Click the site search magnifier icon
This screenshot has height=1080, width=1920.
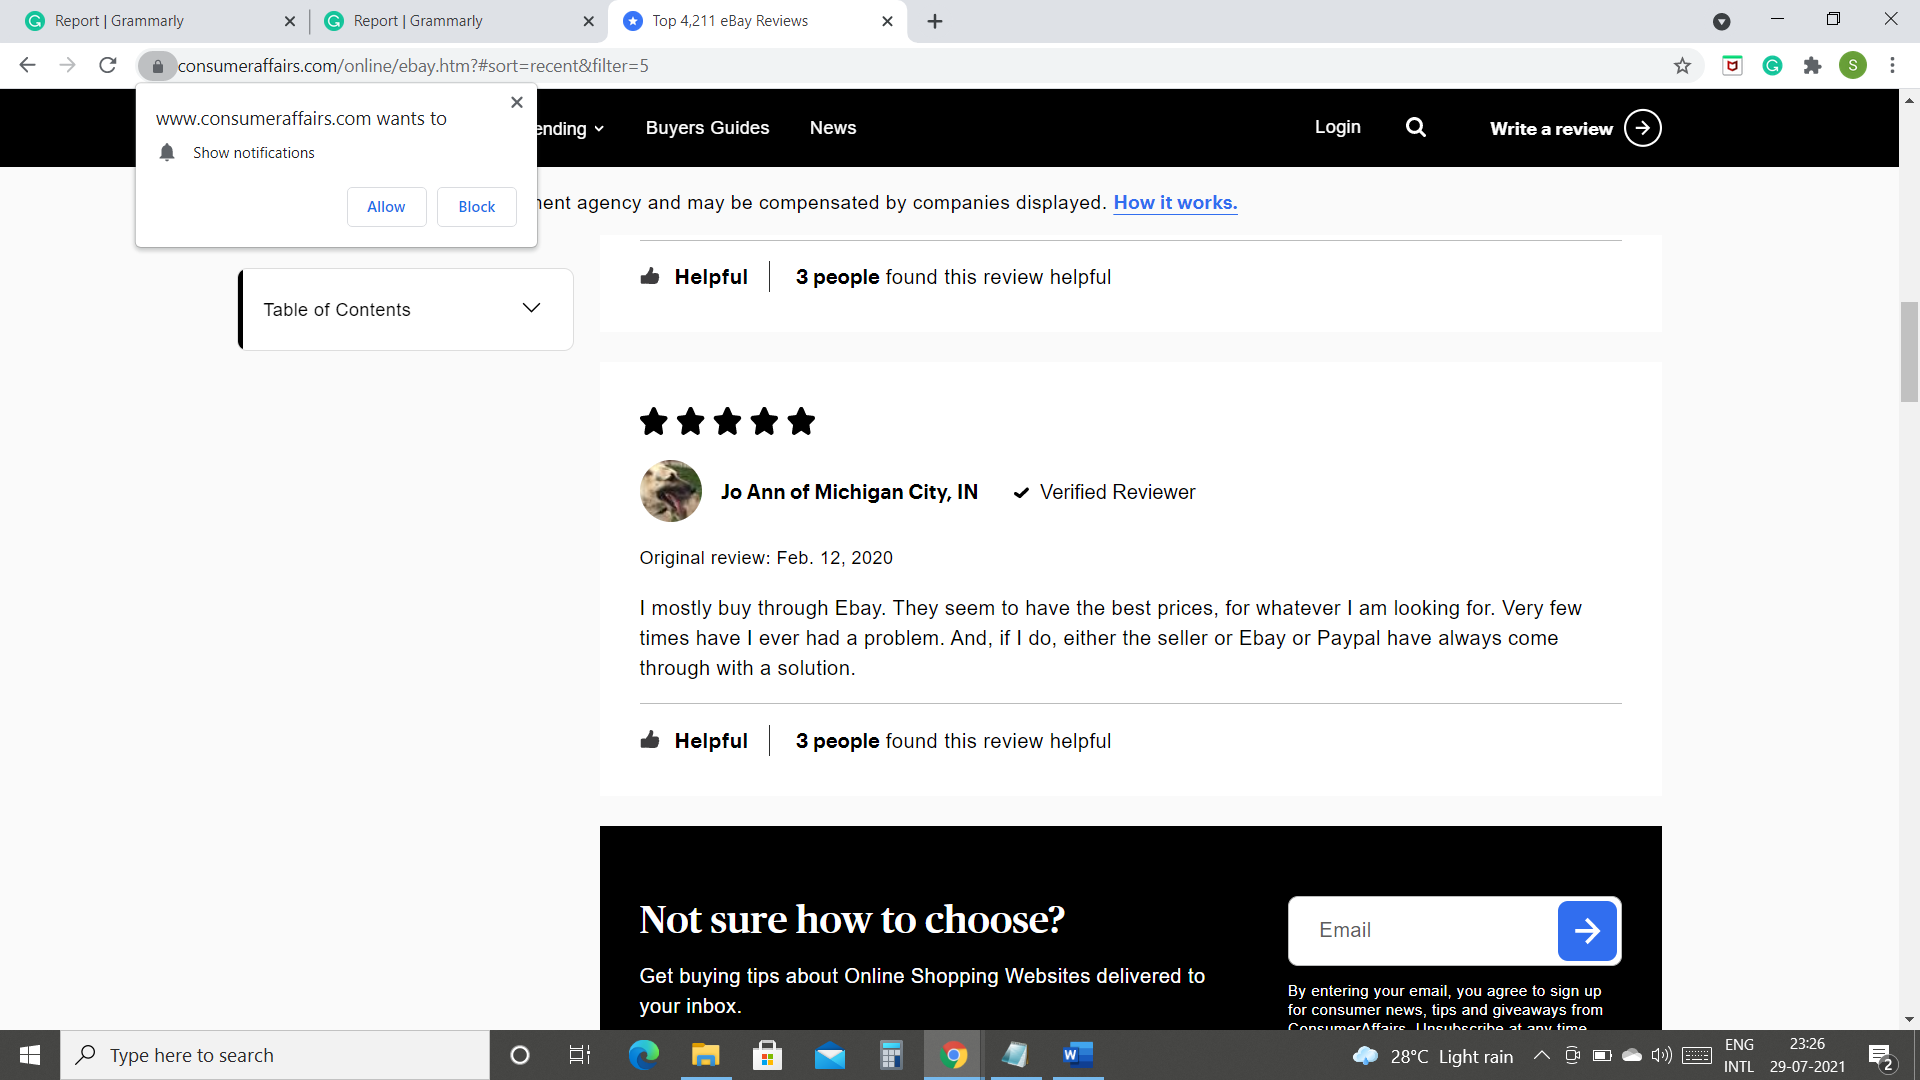(1416, 127)
